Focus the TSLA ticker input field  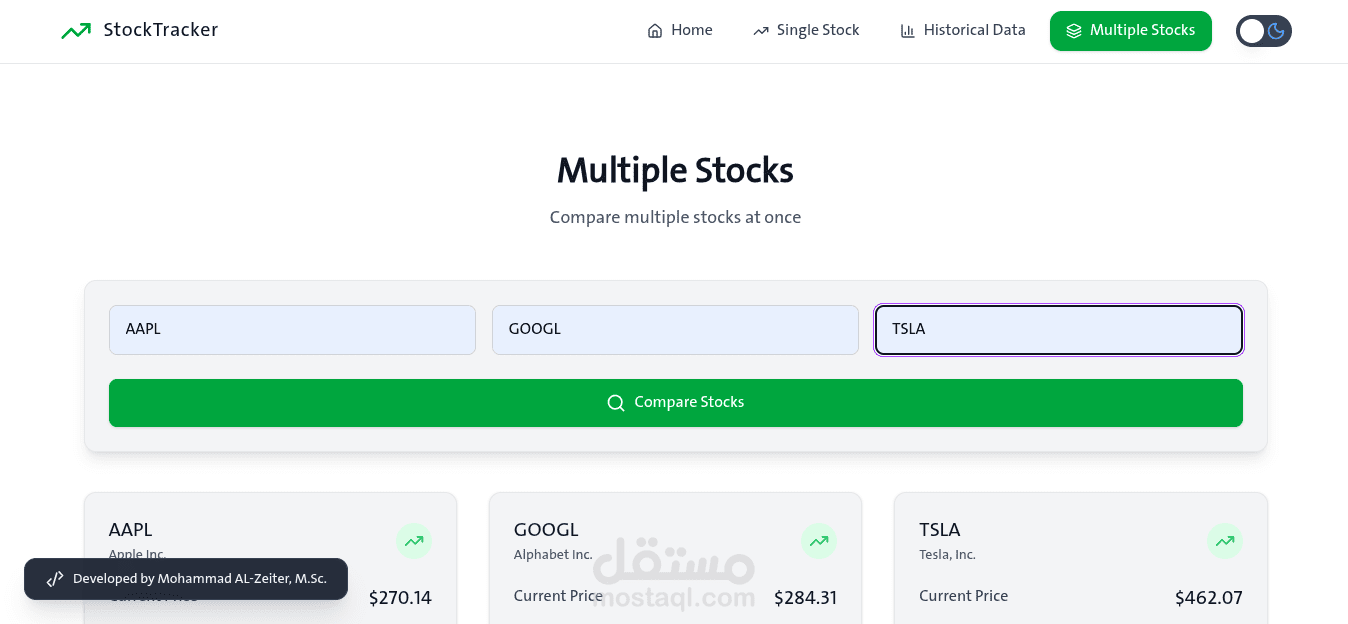(x=1058, y=330)
